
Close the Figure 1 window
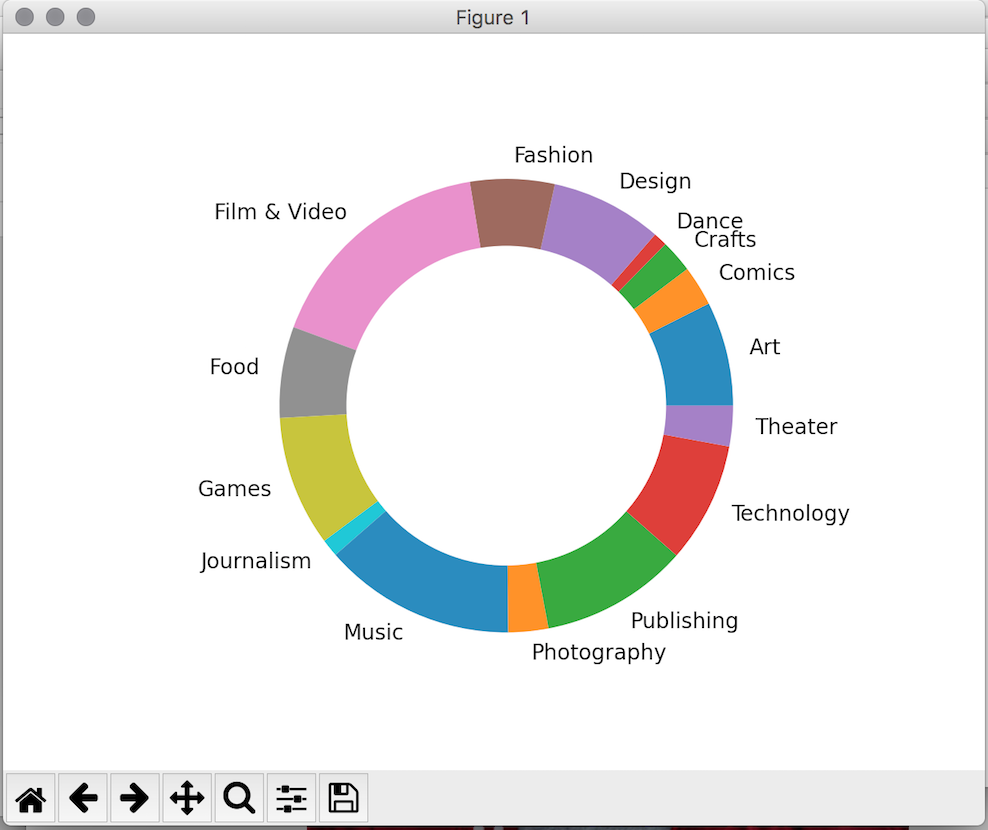pyautogui.click(x=25, y=17)
